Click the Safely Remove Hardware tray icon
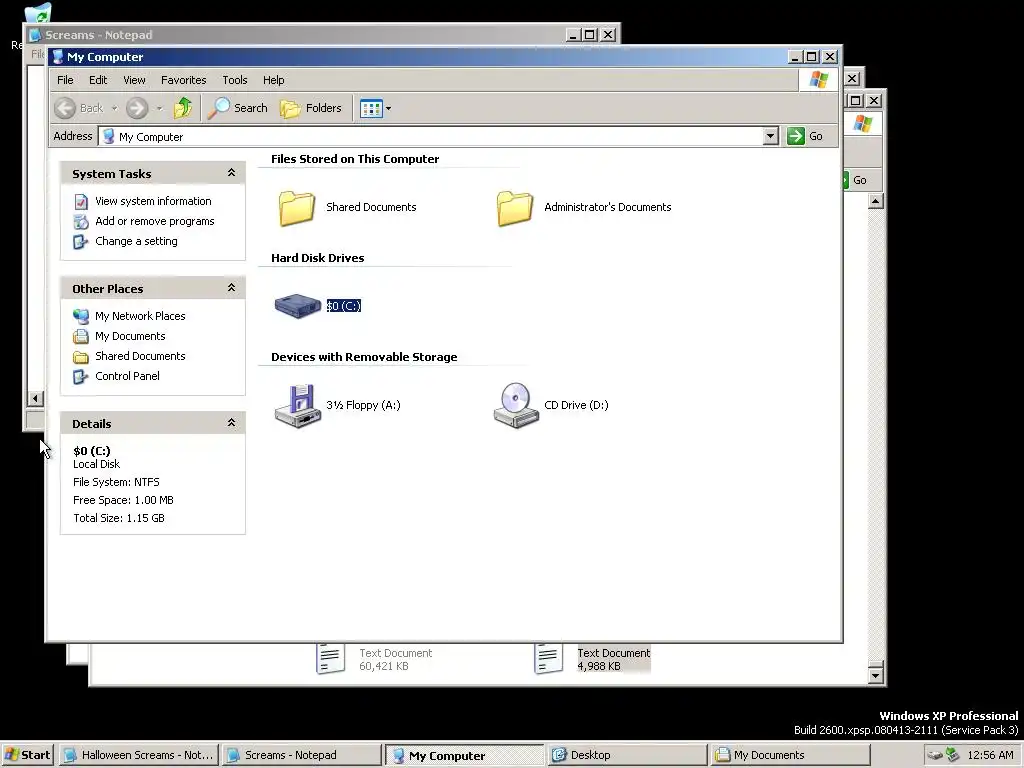 click(x=935, y=755)
